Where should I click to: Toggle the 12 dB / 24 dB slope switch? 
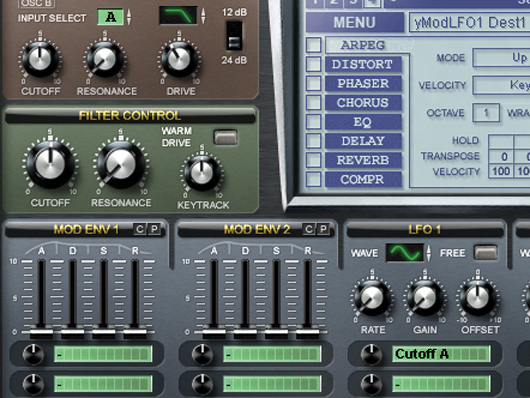pos(234,36)
